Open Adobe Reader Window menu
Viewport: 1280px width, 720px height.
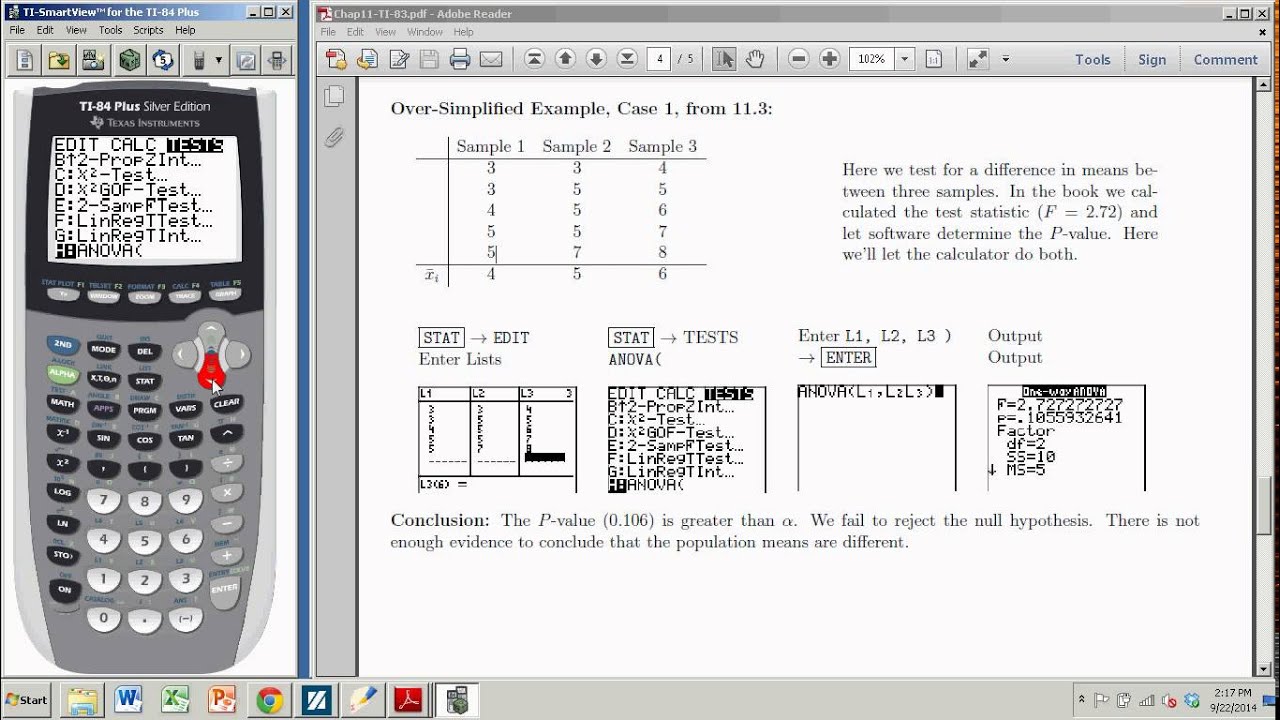pyautogui.click(x=424, y=32)
